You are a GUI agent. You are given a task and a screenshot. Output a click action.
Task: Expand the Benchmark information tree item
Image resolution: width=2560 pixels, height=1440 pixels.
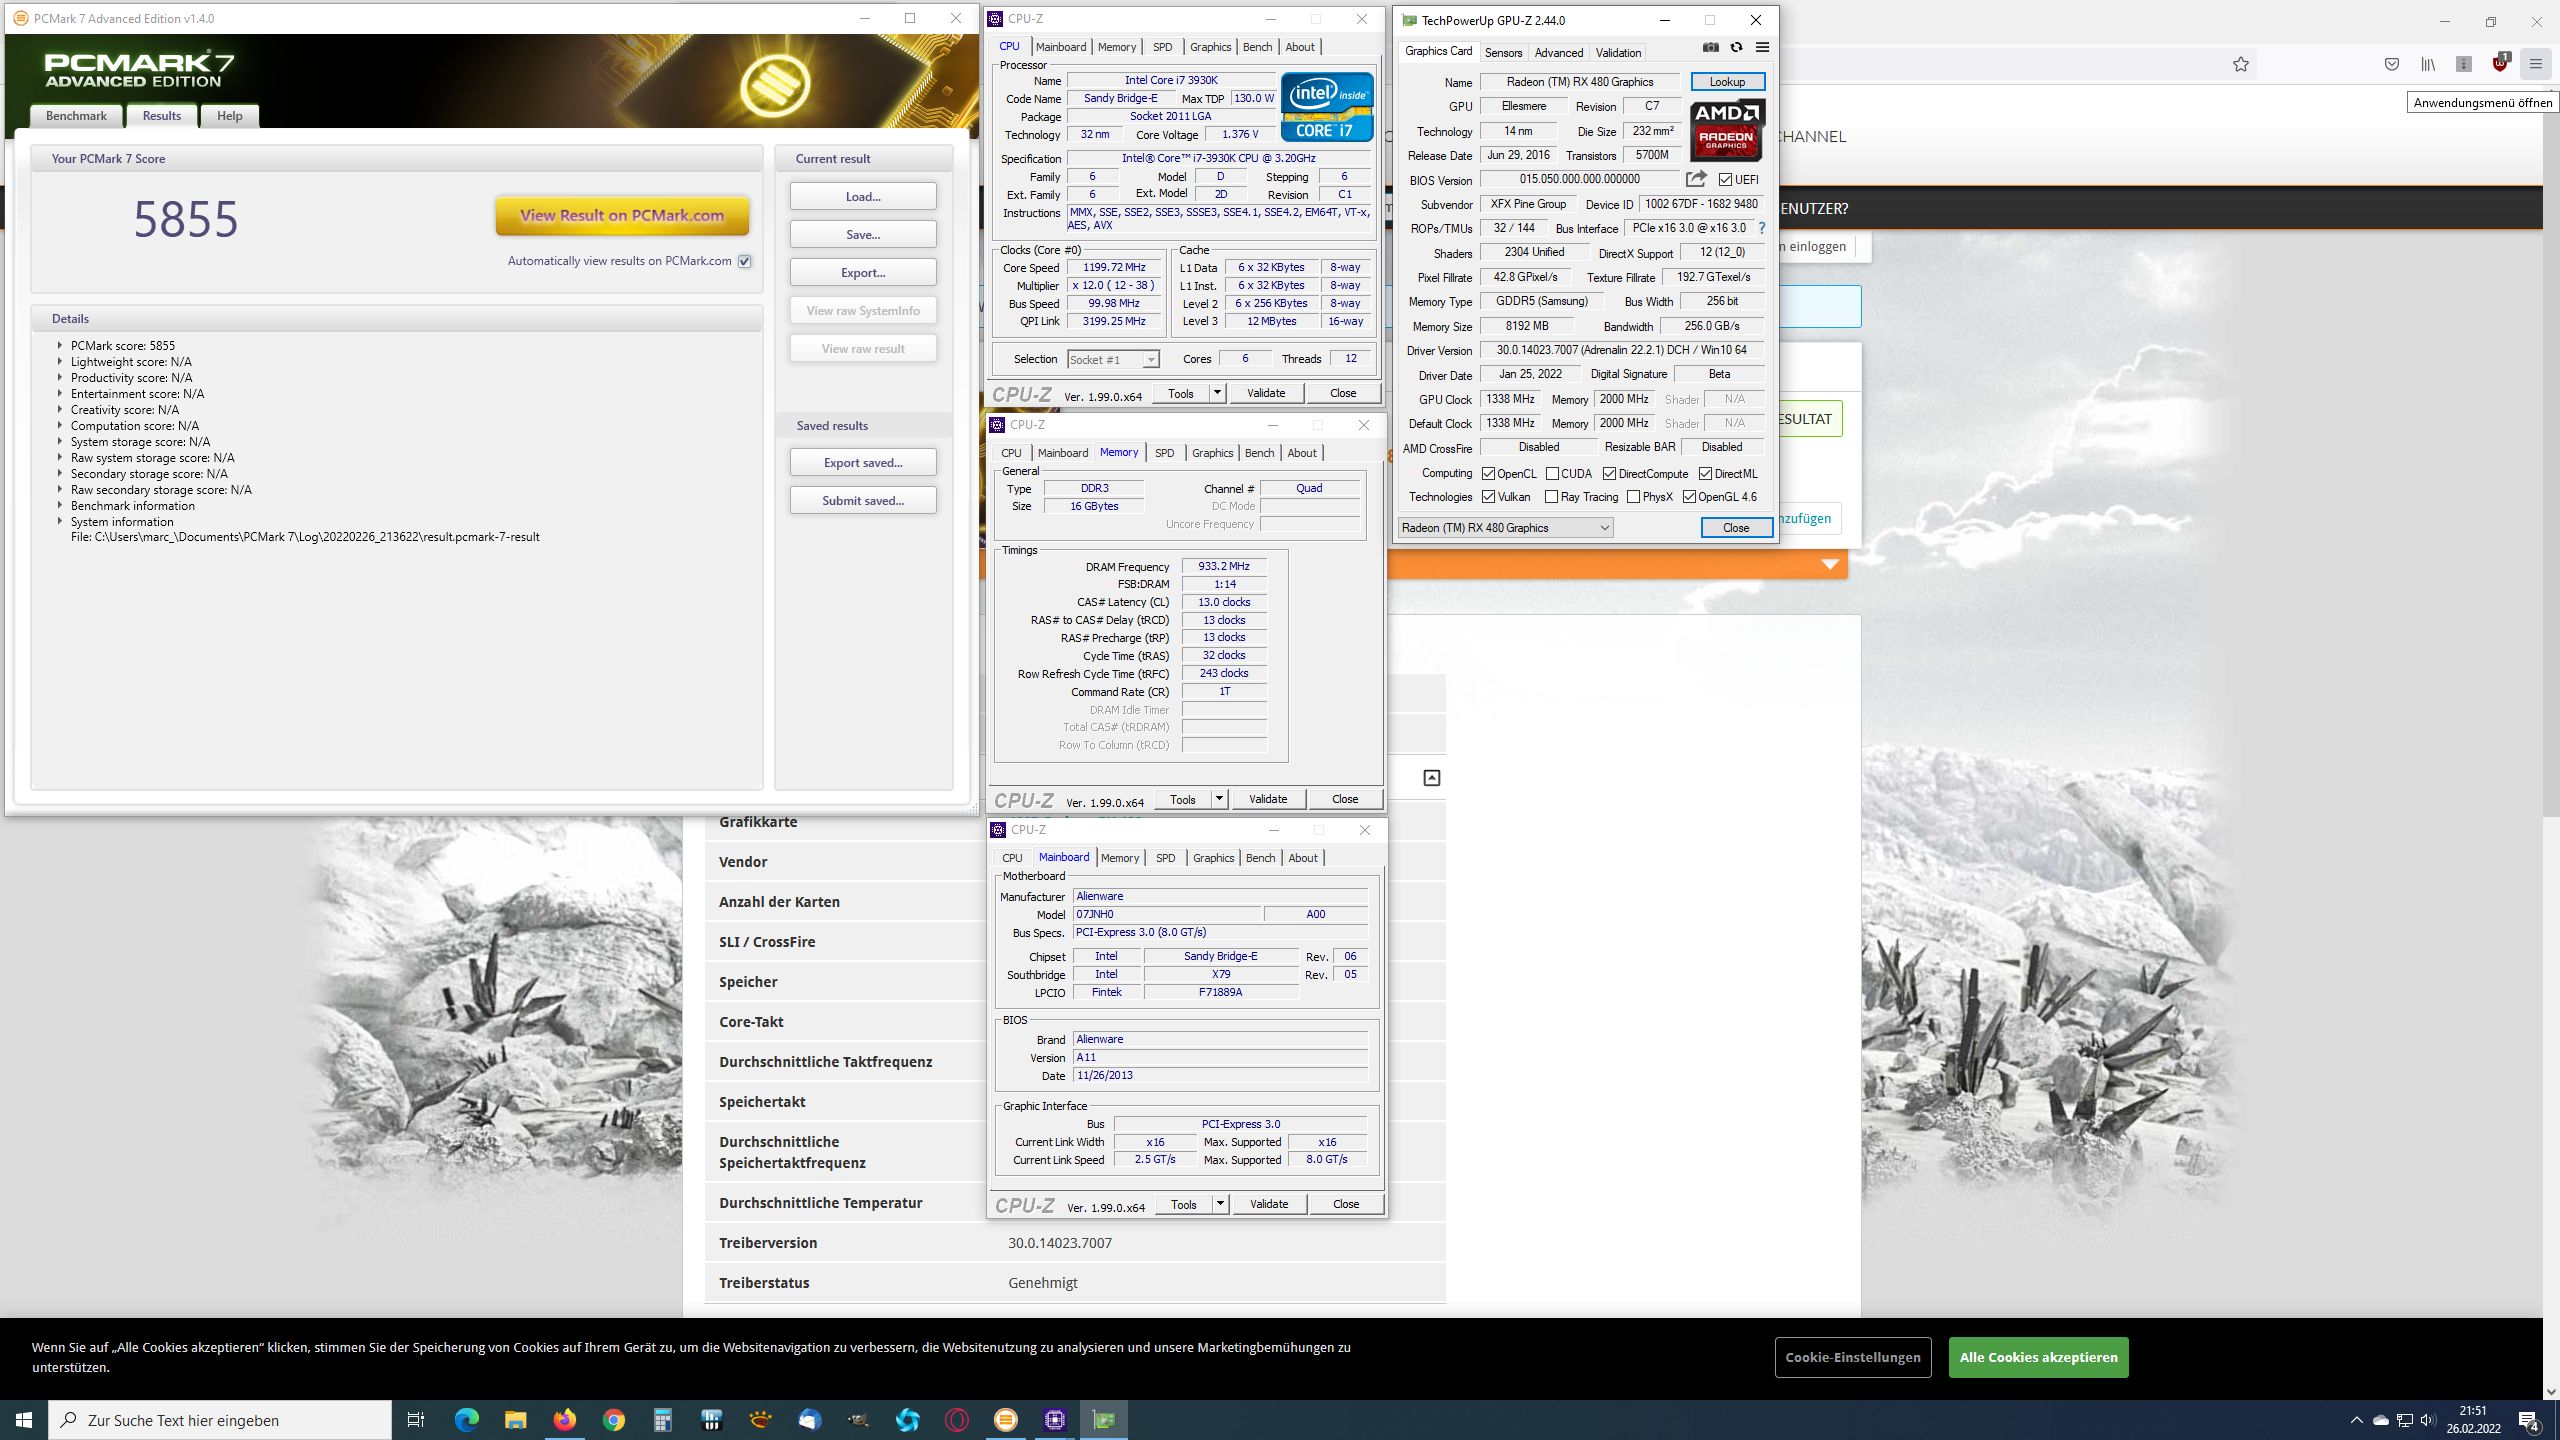(x=60, y=505)
